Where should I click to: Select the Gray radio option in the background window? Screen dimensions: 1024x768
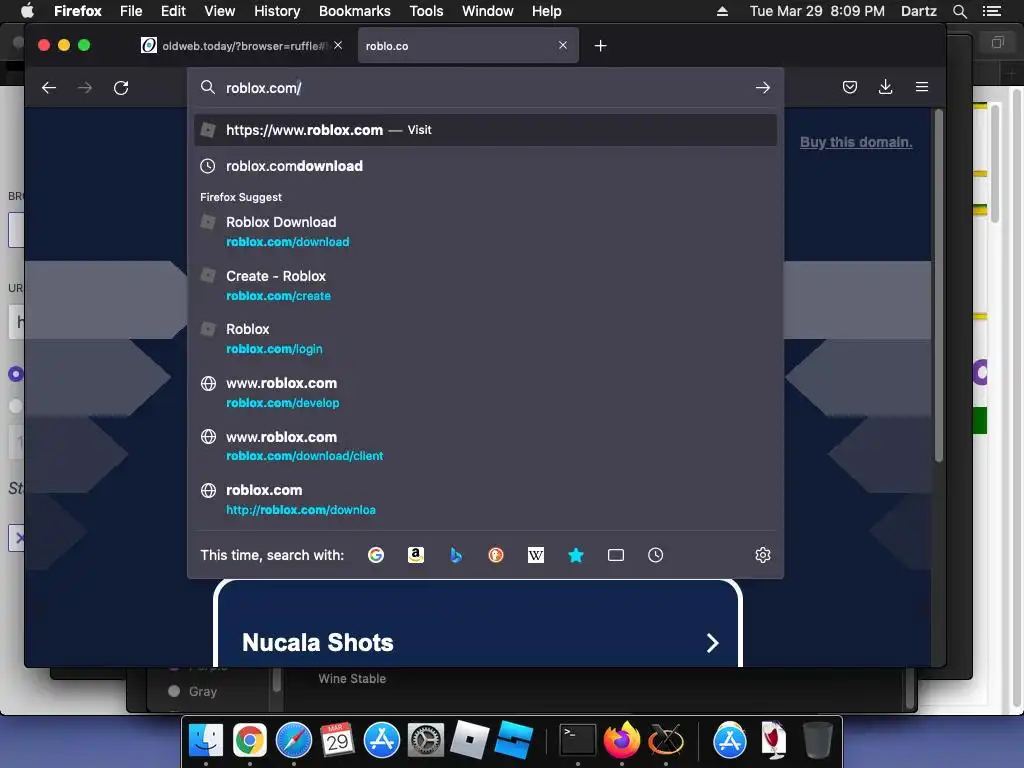[174, 692]
